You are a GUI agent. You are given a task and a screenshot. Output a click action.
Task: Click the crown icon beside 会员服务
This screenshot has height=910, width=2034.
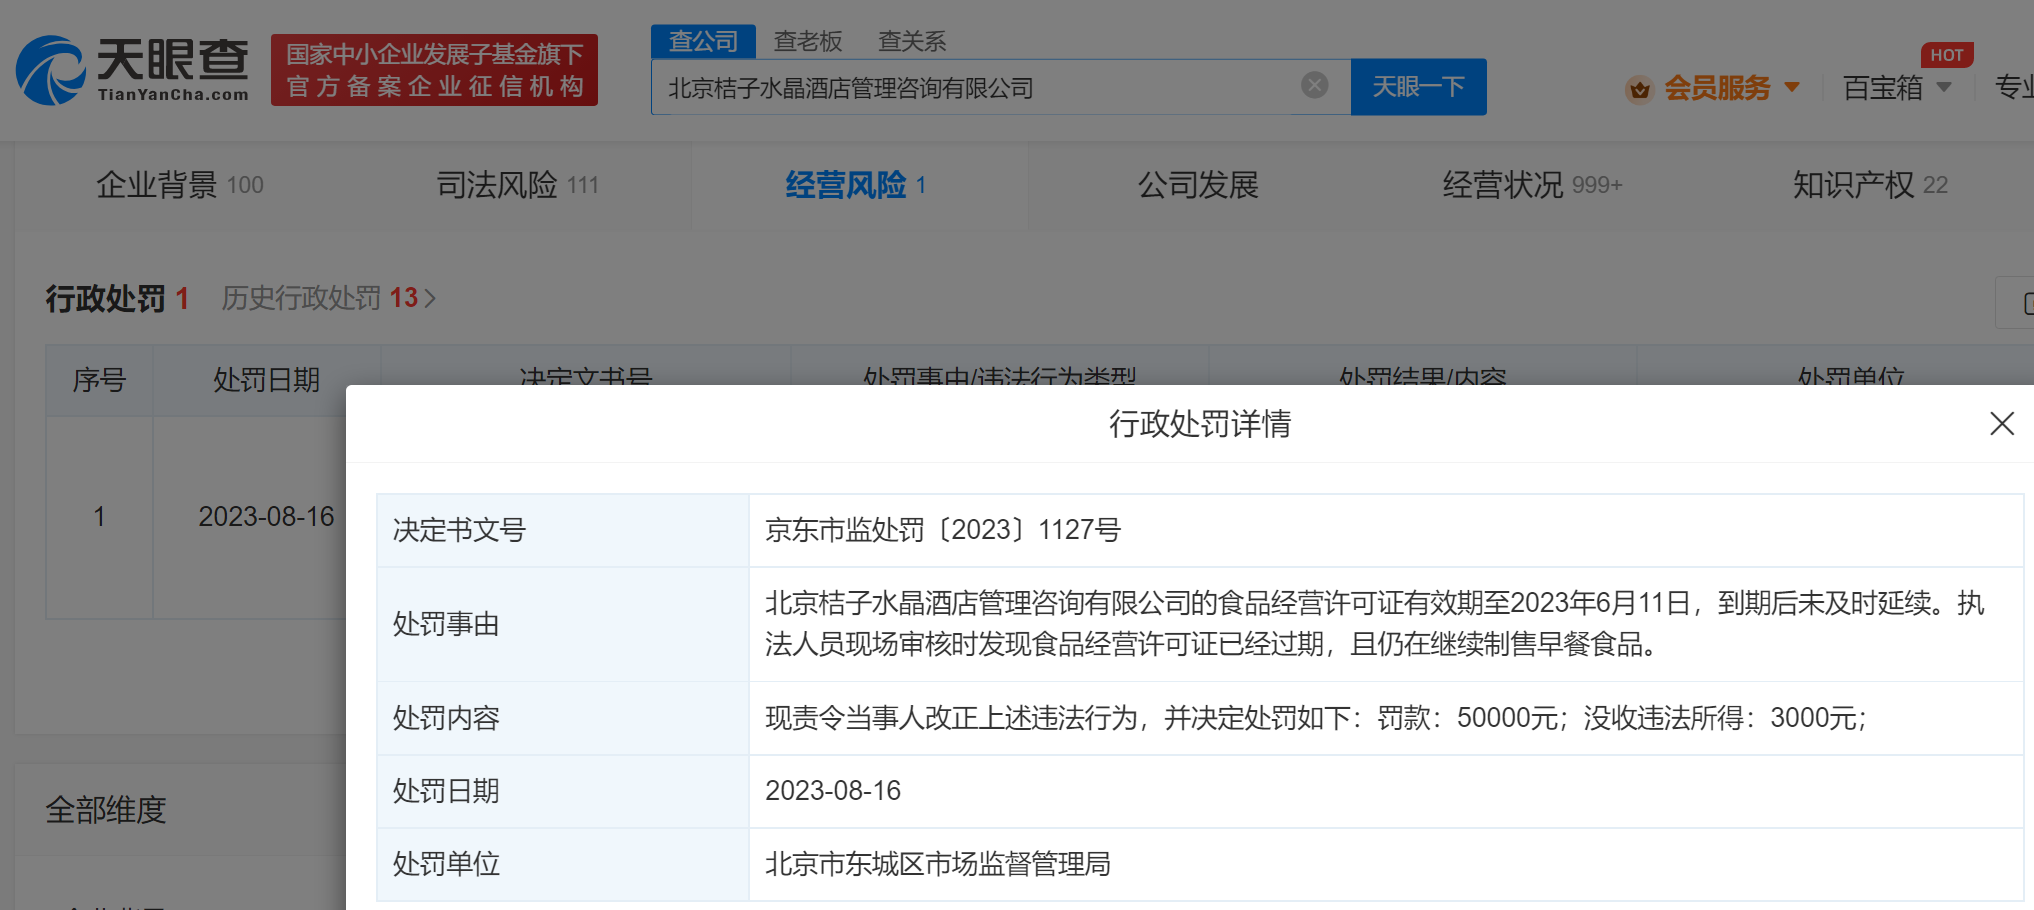pos(1639,89)
